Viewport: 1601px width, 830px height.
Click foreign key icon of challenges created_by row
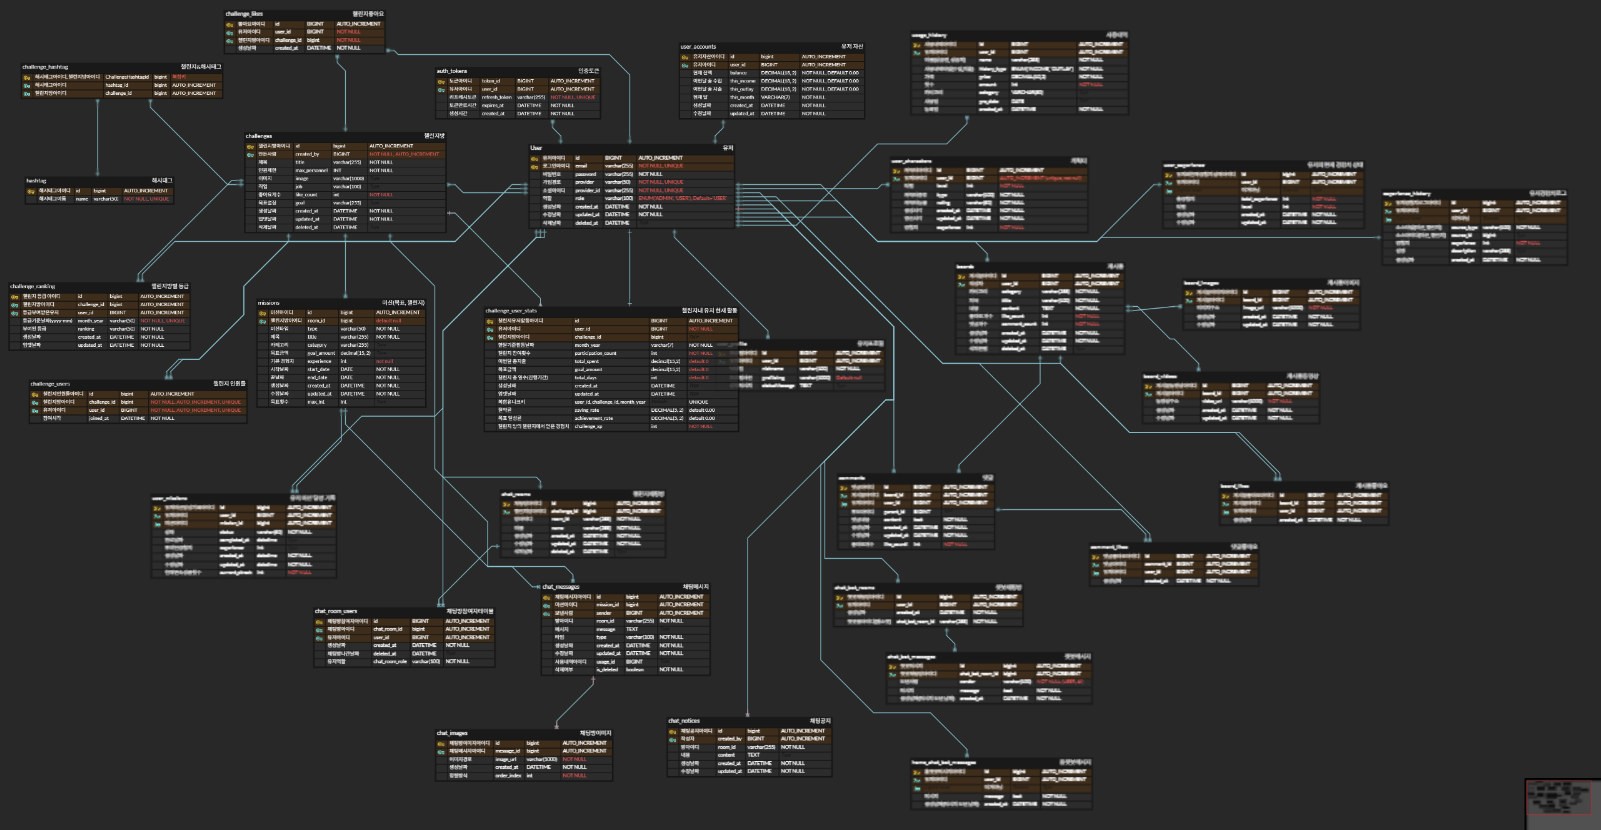pyautogui.click(x=250, y=154)
